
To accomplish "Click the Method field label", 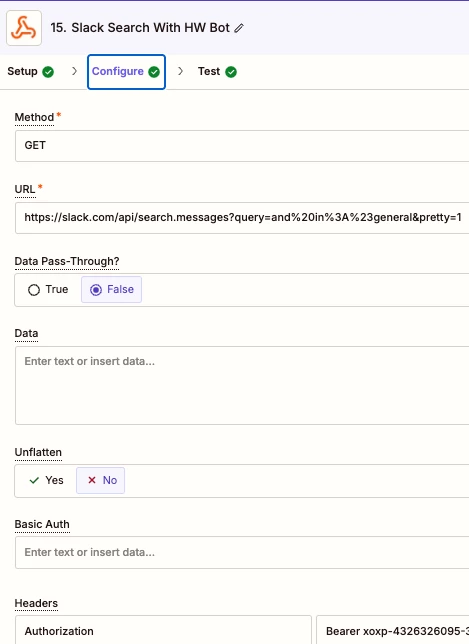I will pos(34,117).
